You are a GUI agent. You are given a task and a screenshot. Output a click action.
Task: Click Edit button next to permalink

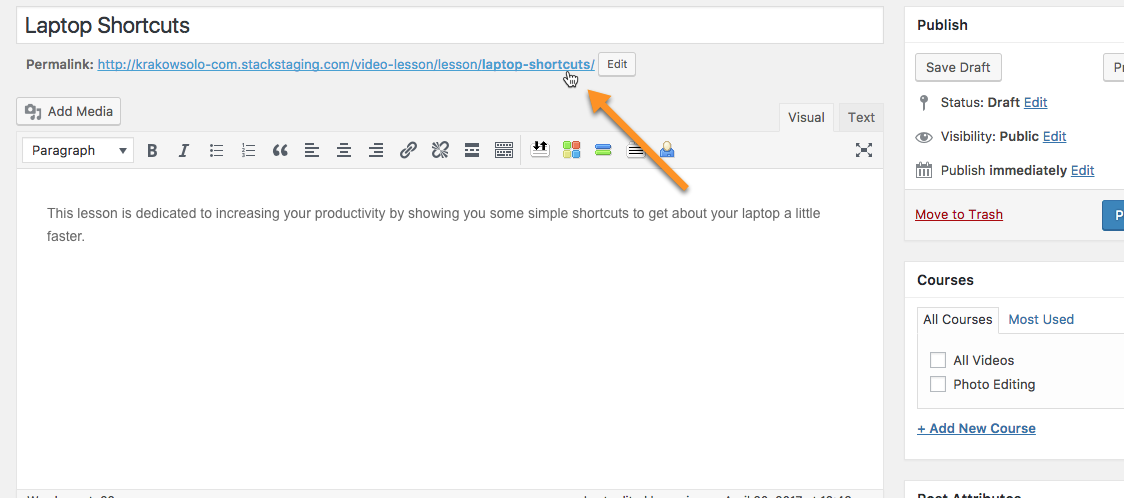click(617, 64)
